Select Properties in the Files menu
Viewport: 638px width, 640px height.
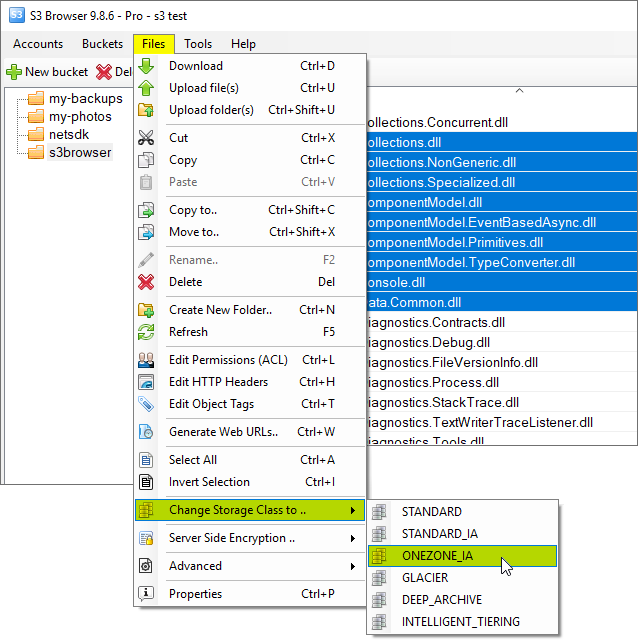250,594
